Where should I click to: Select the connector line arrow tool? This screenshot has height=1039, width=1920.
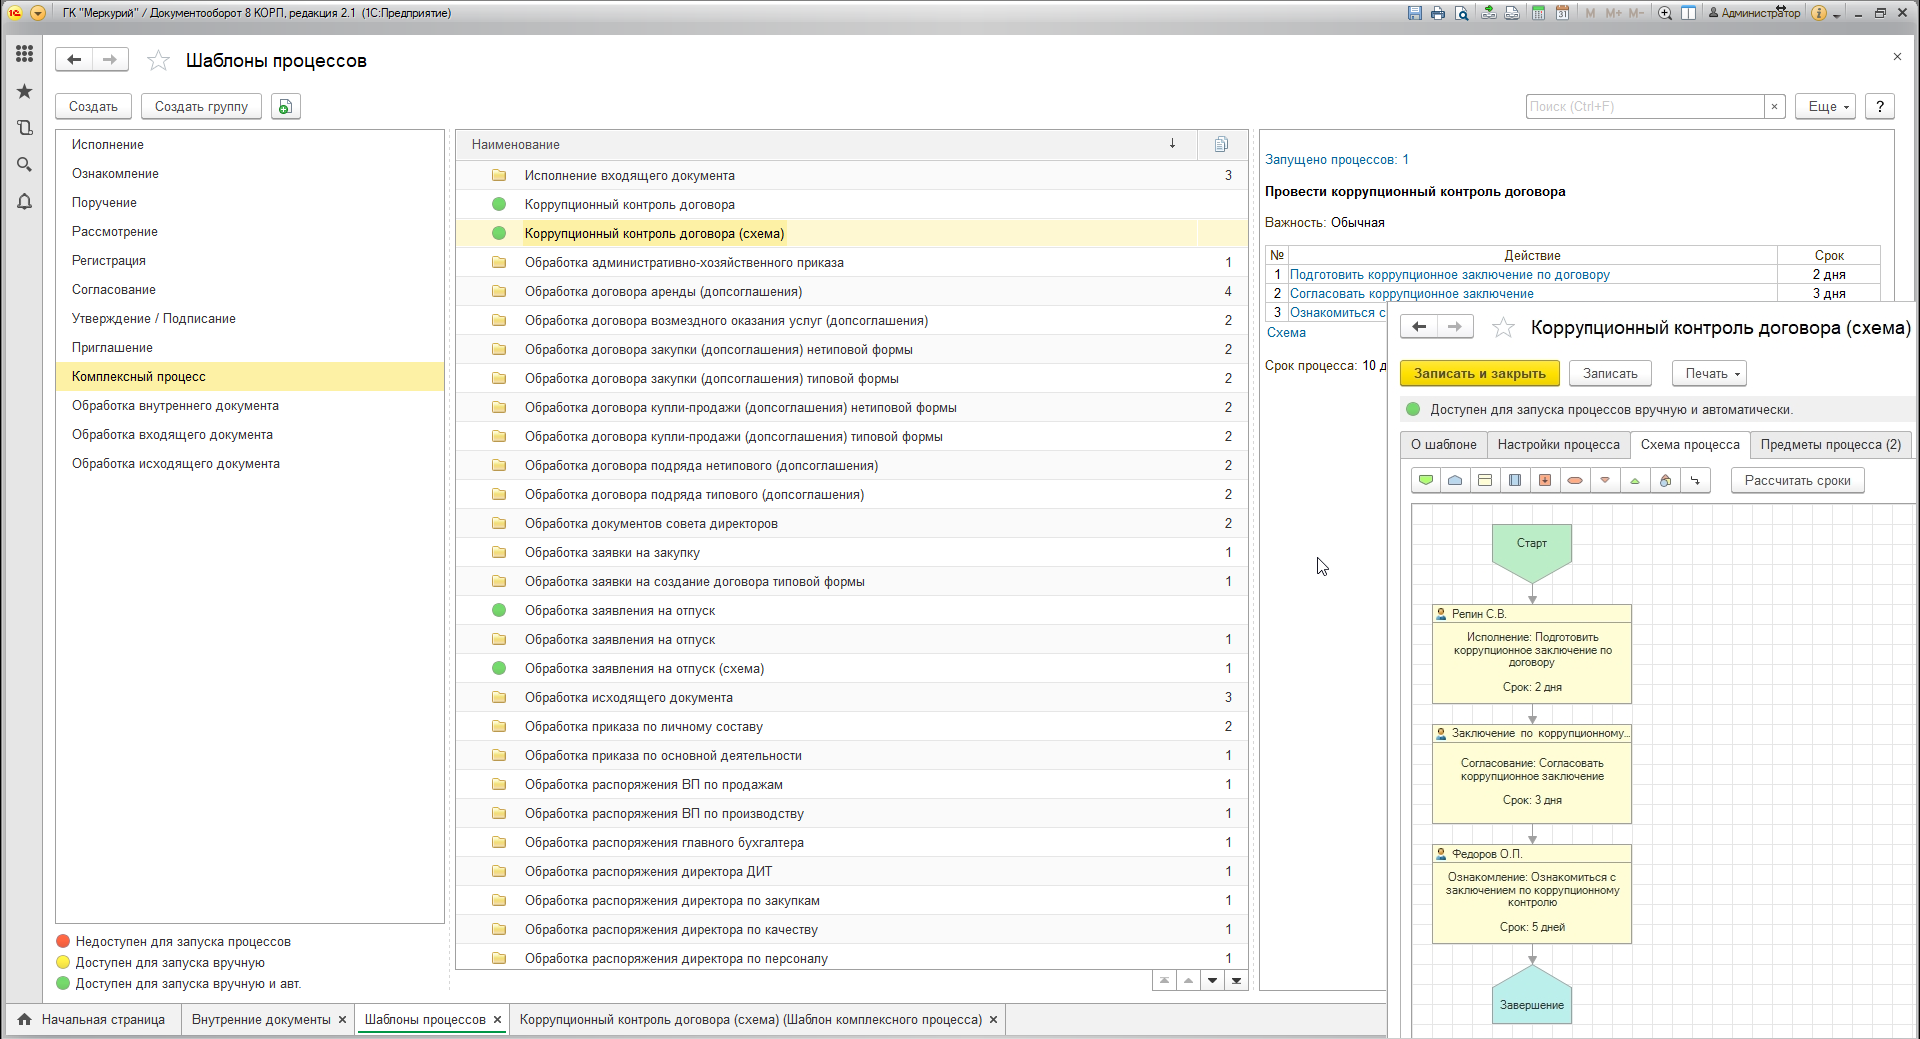[x=1695, y=481]
